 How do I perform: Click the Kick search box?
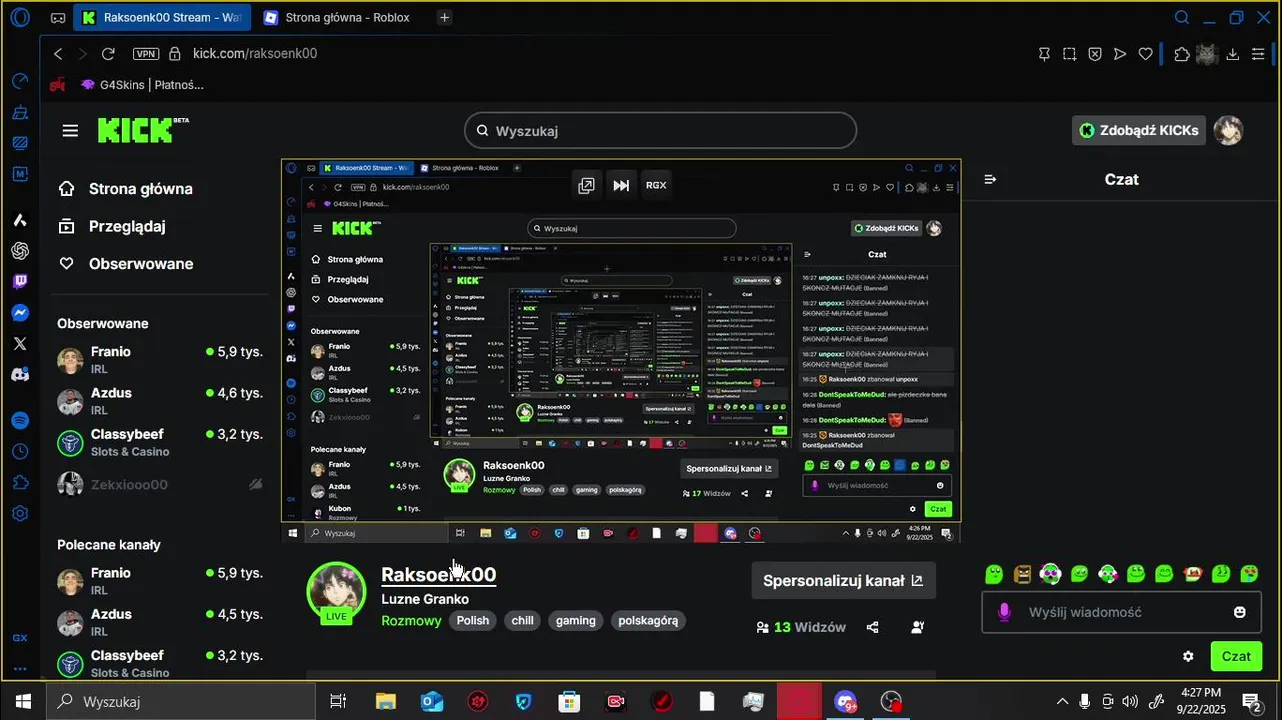tap(660, 131)
